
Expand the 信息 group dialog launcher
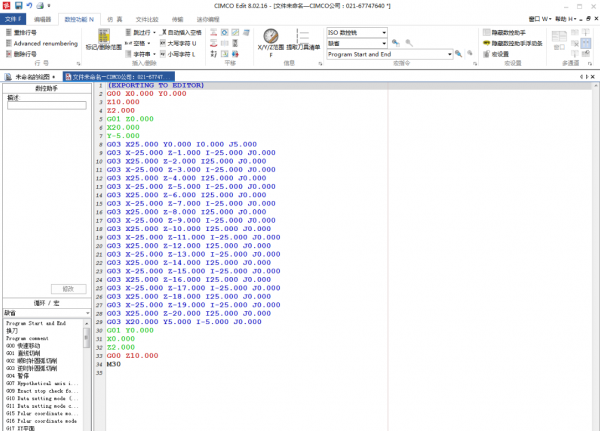[320, 64]
